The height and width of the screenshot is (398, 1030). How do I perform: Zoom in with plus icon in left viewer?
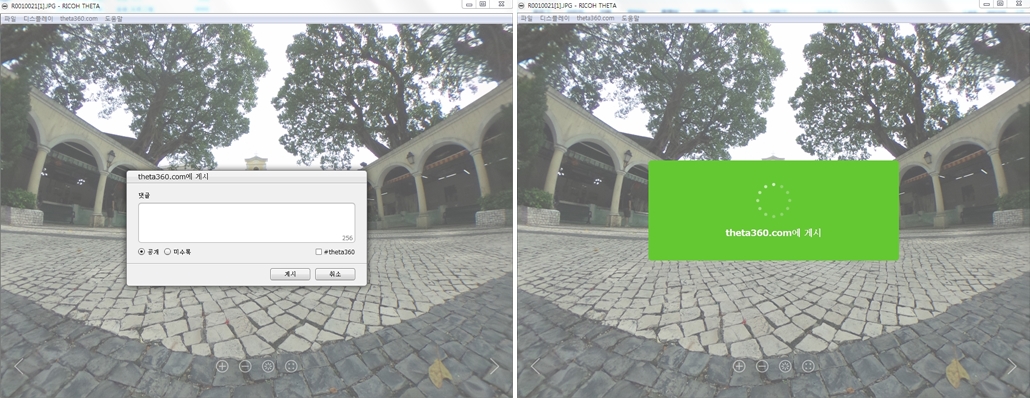click(222, 366)
